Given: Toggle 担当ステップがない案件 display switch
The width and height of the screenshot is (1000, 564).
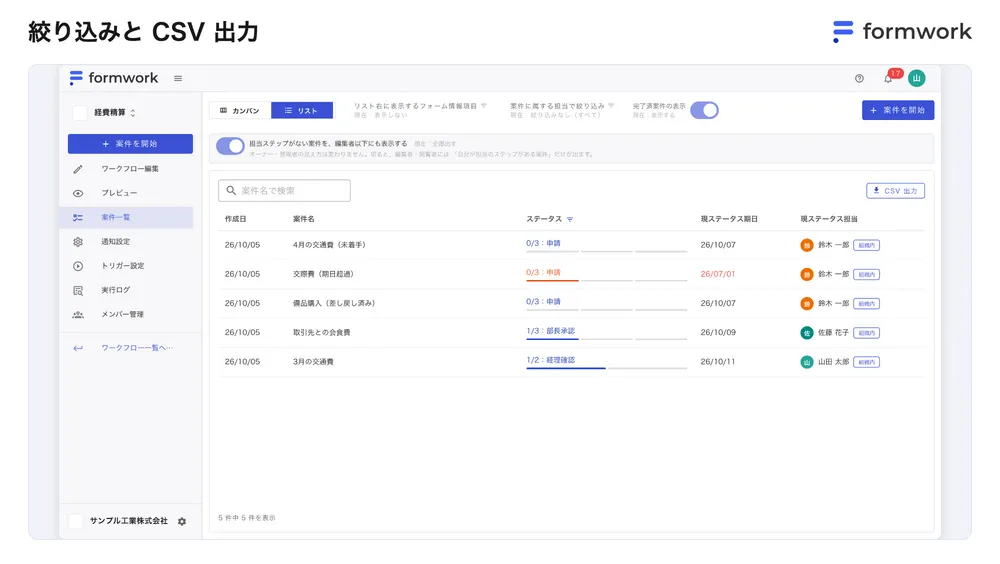Looking at the screenshot, I should (x=230, y=146).
